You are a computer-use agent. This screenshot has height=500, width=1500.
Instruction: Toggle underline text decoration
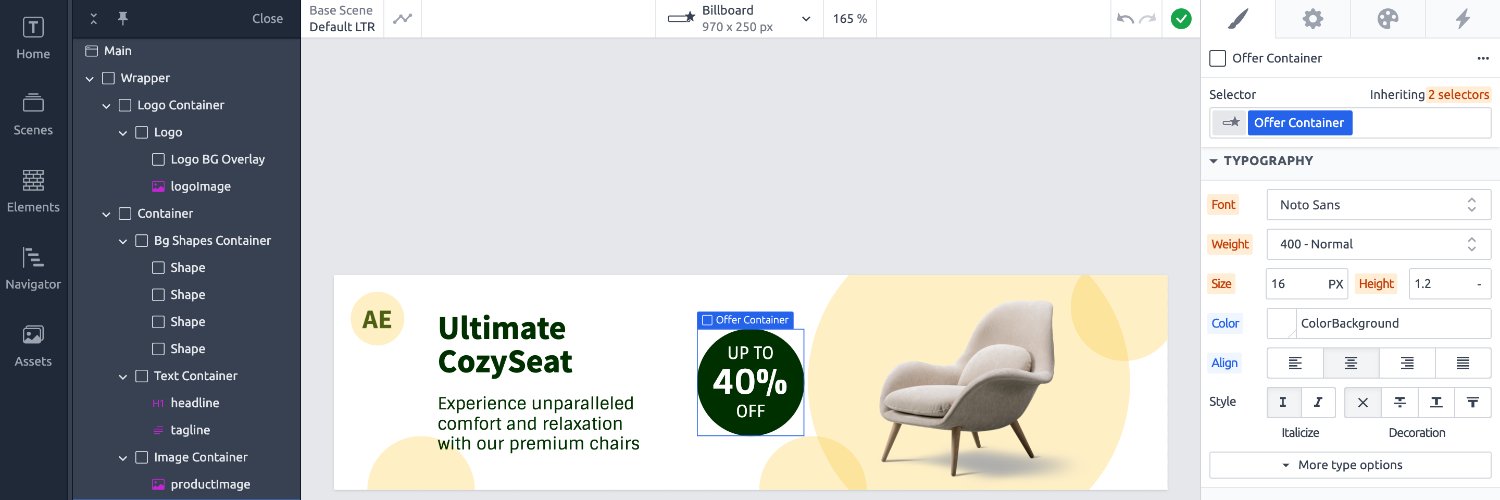(x=1436, y=402)
